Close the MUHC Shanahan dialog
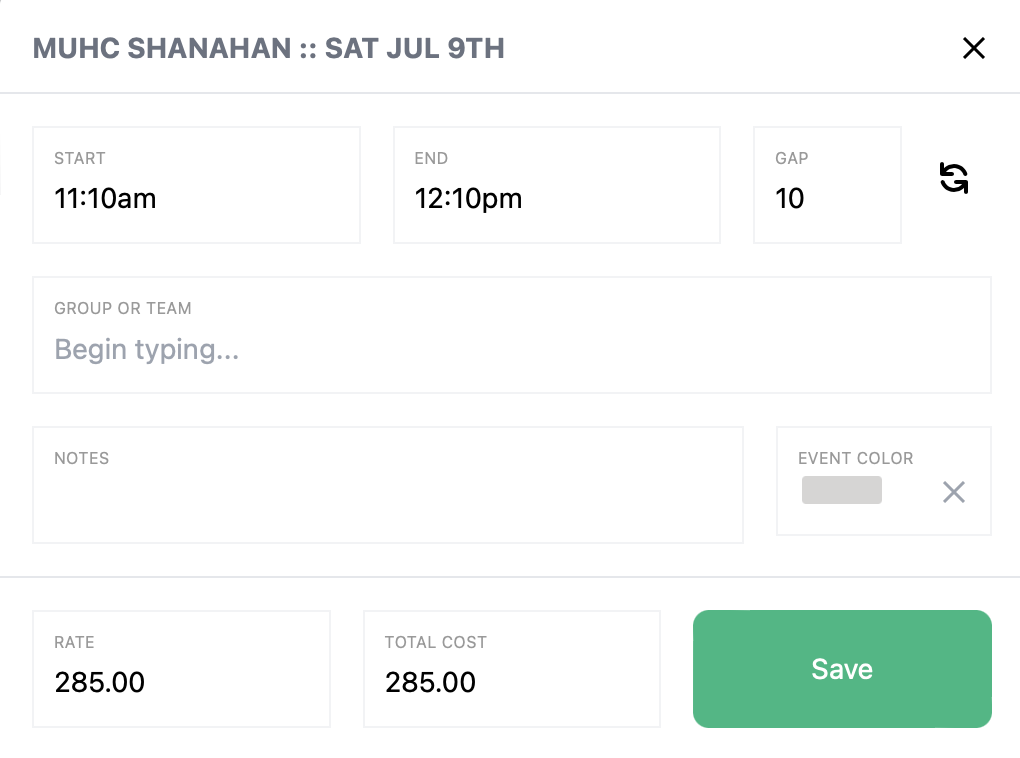 973,48
